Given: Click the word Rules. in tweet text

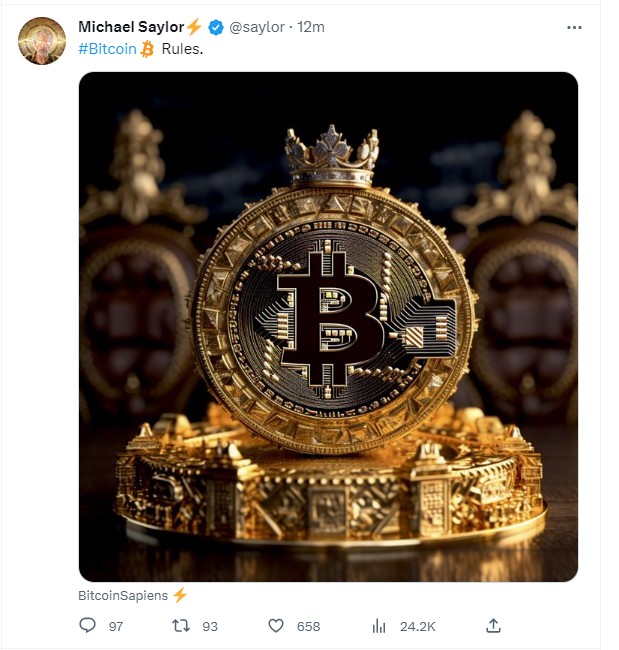Looking at the screenshot, I should 182,49.
